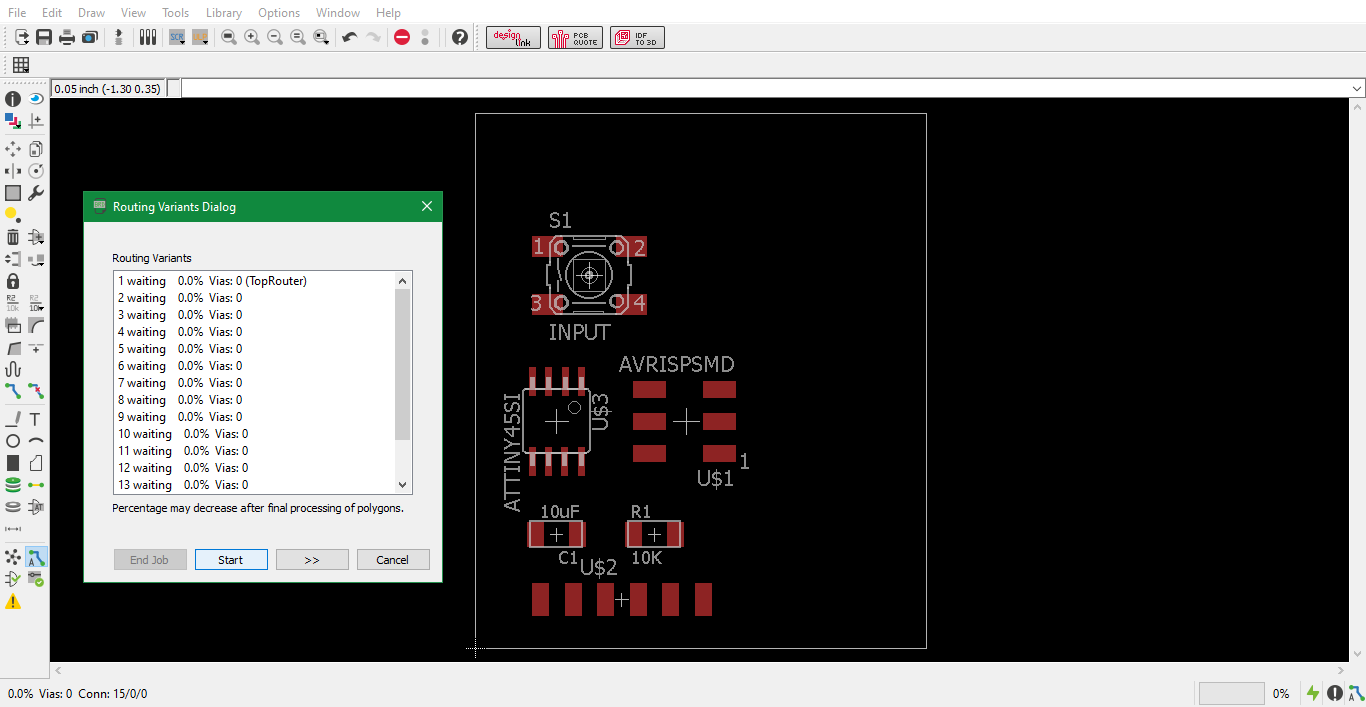Select the Name tool
The width and height of the screenshot is (1366, 707).
click(x=13, y=303)
